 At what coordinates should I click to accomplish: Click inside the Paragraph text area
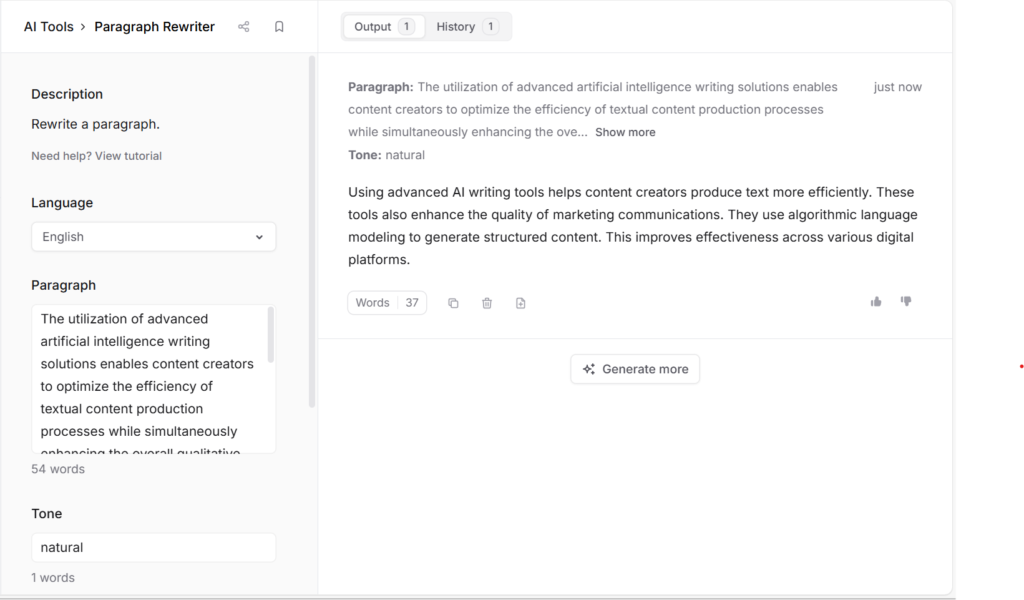tap(150, 380)
